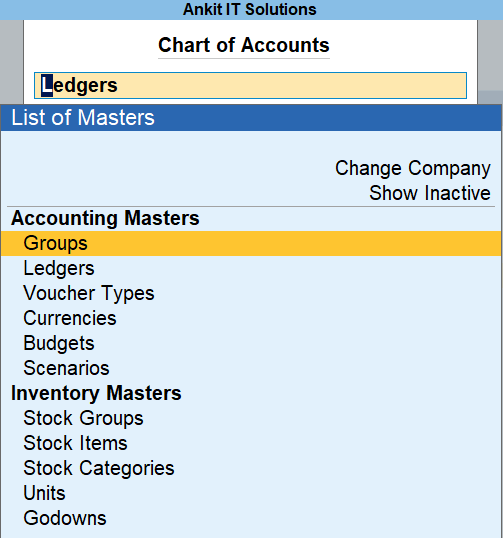Open Godowns in Inventory Masters
Image resolution: width=503 pixels, height=538 pixels.
(251, 518)
